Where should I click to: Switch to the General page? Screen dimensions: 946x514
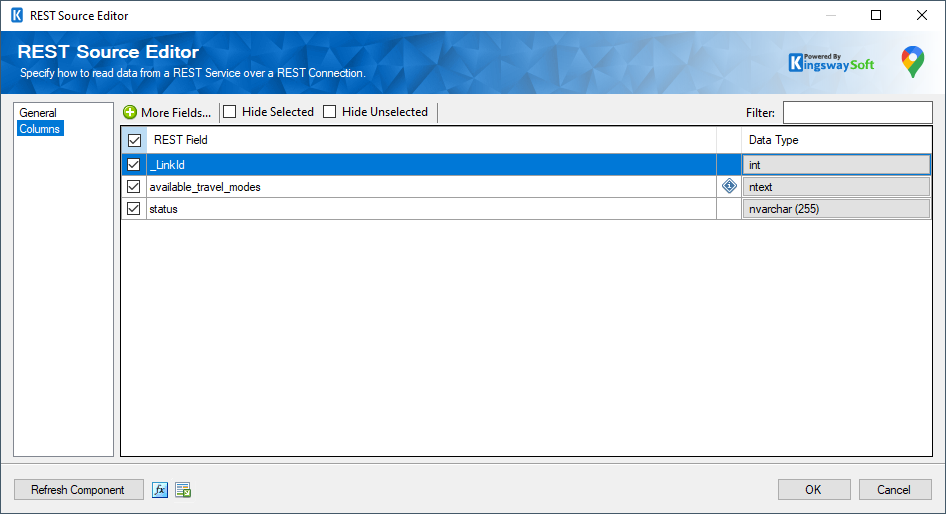pyautogui.click(x=38, y=113)
